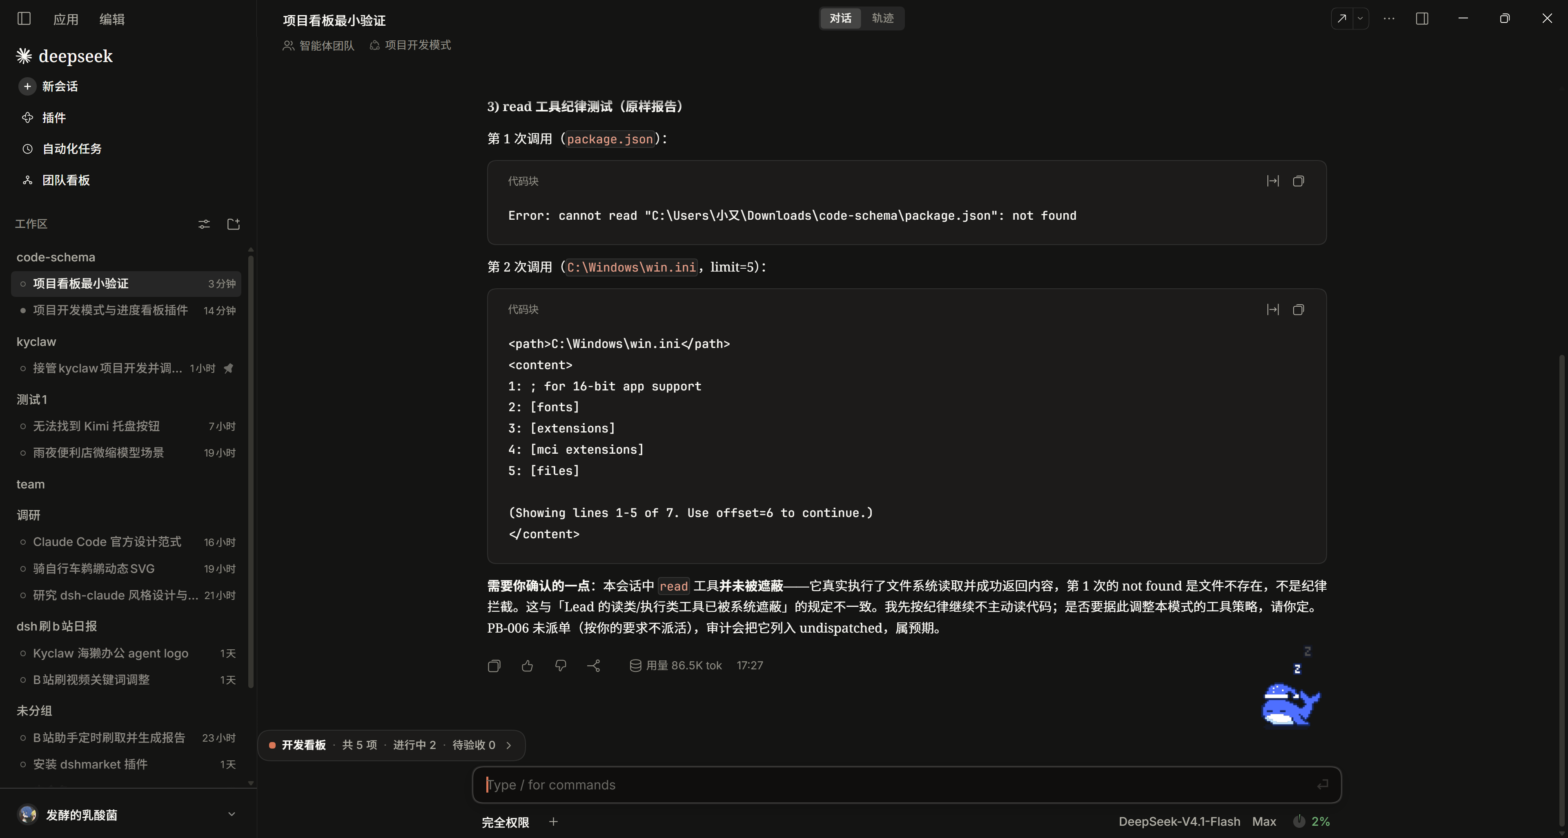Open conversation Claude Code 官方设计范式
The height and width of the screenshot is (838, 1568).
[126, 542]
